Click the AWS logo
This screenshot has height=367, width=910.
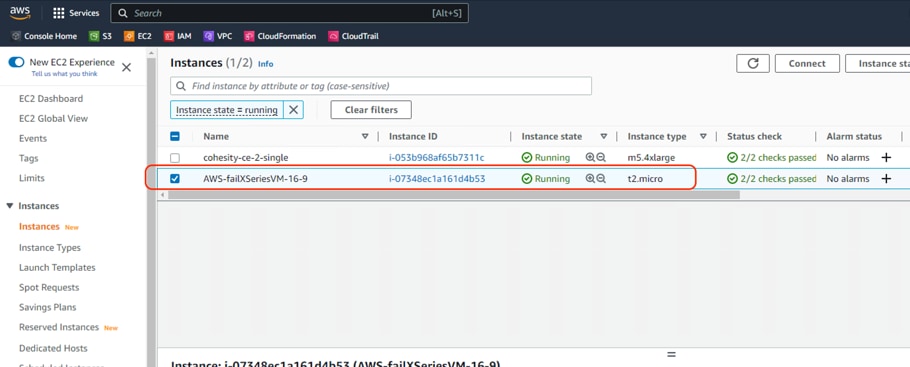pos(20,13)
